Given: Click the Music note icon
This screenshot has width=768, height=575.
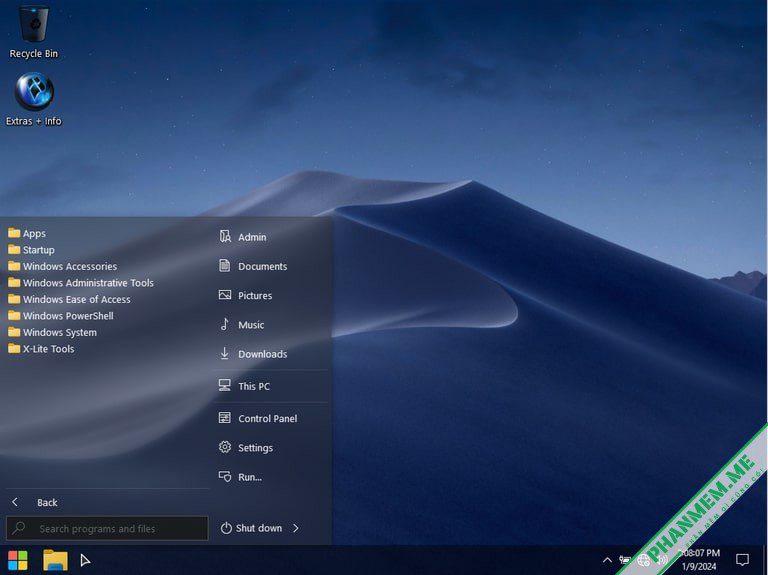Looking at the screenshot, I should tap(225, 324).
